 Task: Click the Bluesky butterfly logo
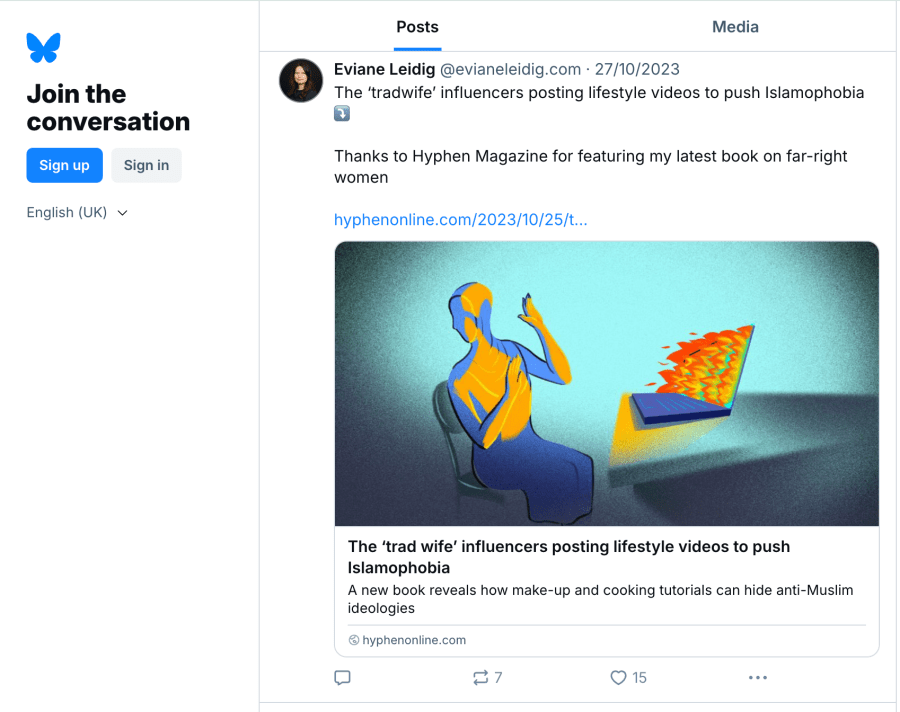point(43,47)
